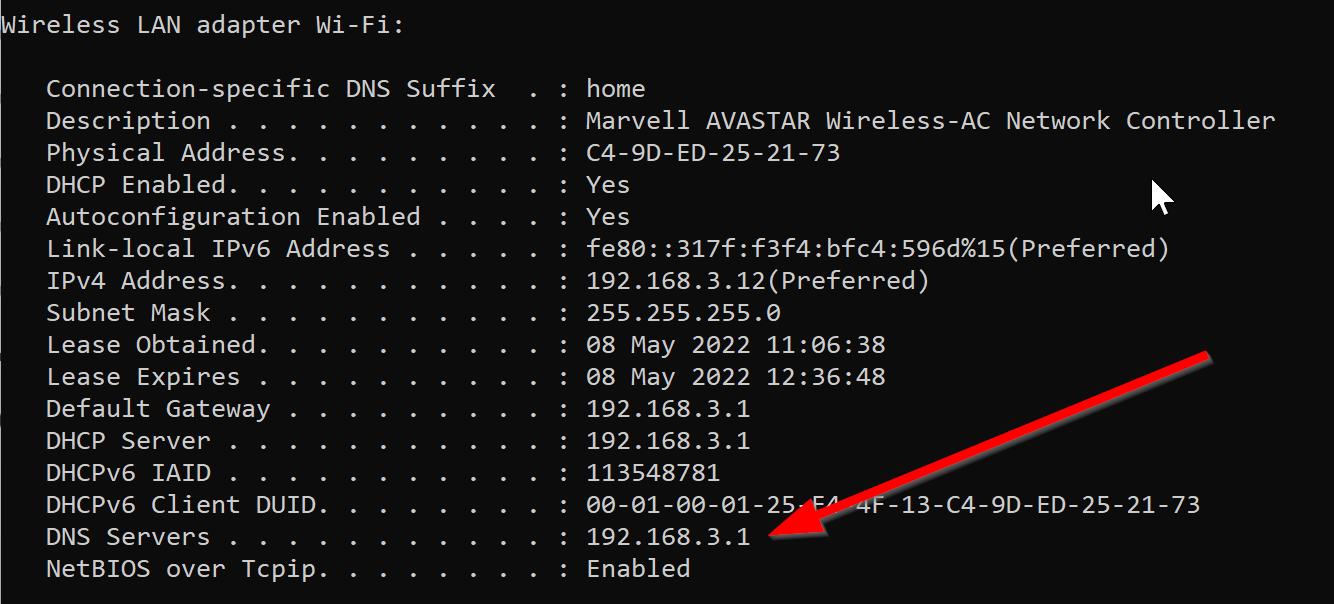Viewport: 1334px width, 604px height.
Task: Click the link-local IPv6 address value
Action: (x=877, y=249)
